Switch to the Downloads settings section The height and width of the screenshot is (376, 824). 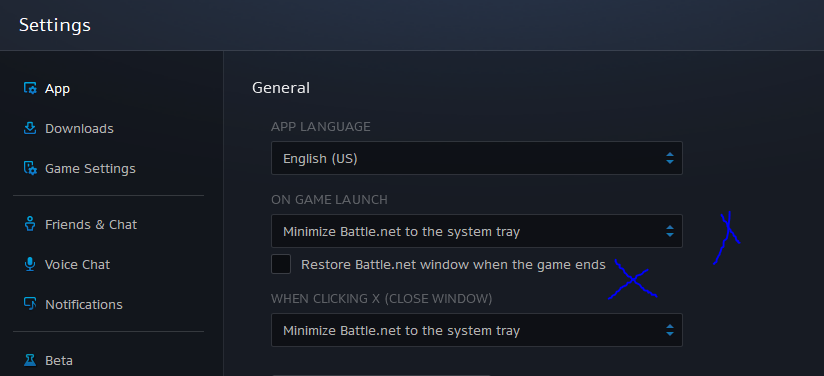[x=79, y=128]
